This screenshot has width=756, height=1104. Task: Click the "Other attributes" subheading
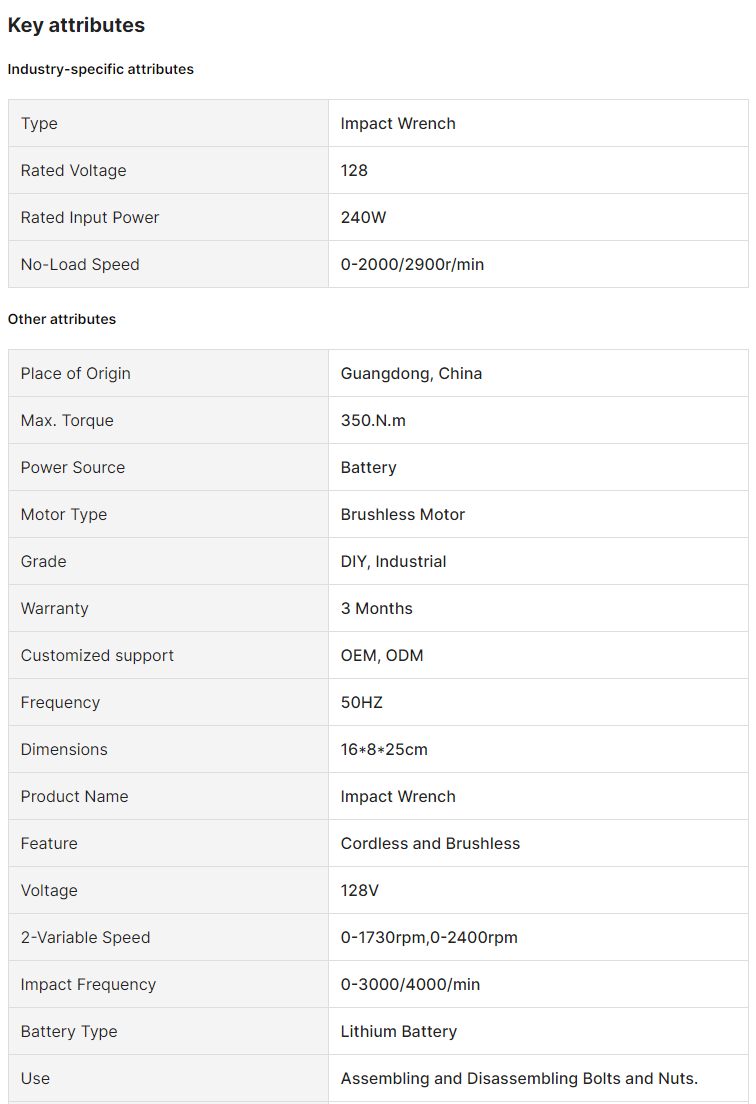[x=62, y=319]
